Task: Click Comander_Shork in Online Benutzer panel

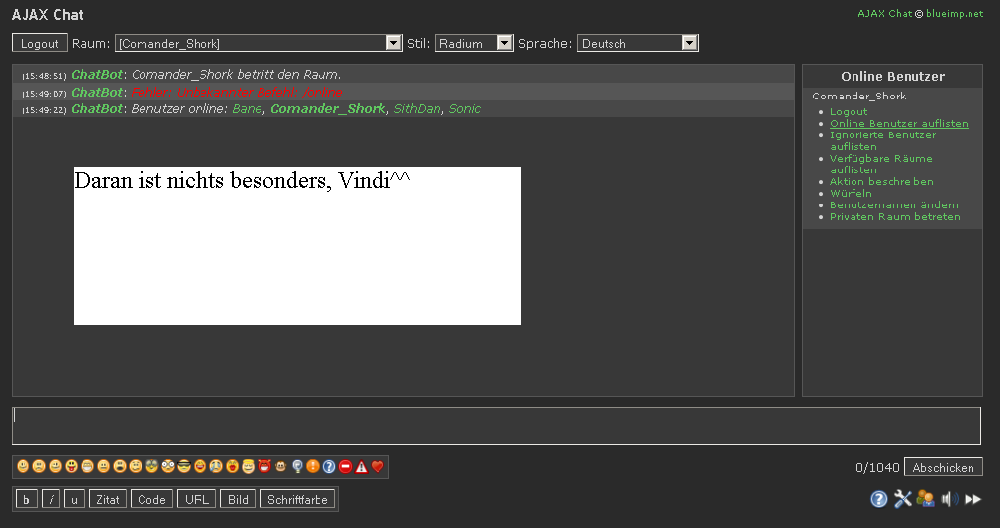Action: pos(859,96)
